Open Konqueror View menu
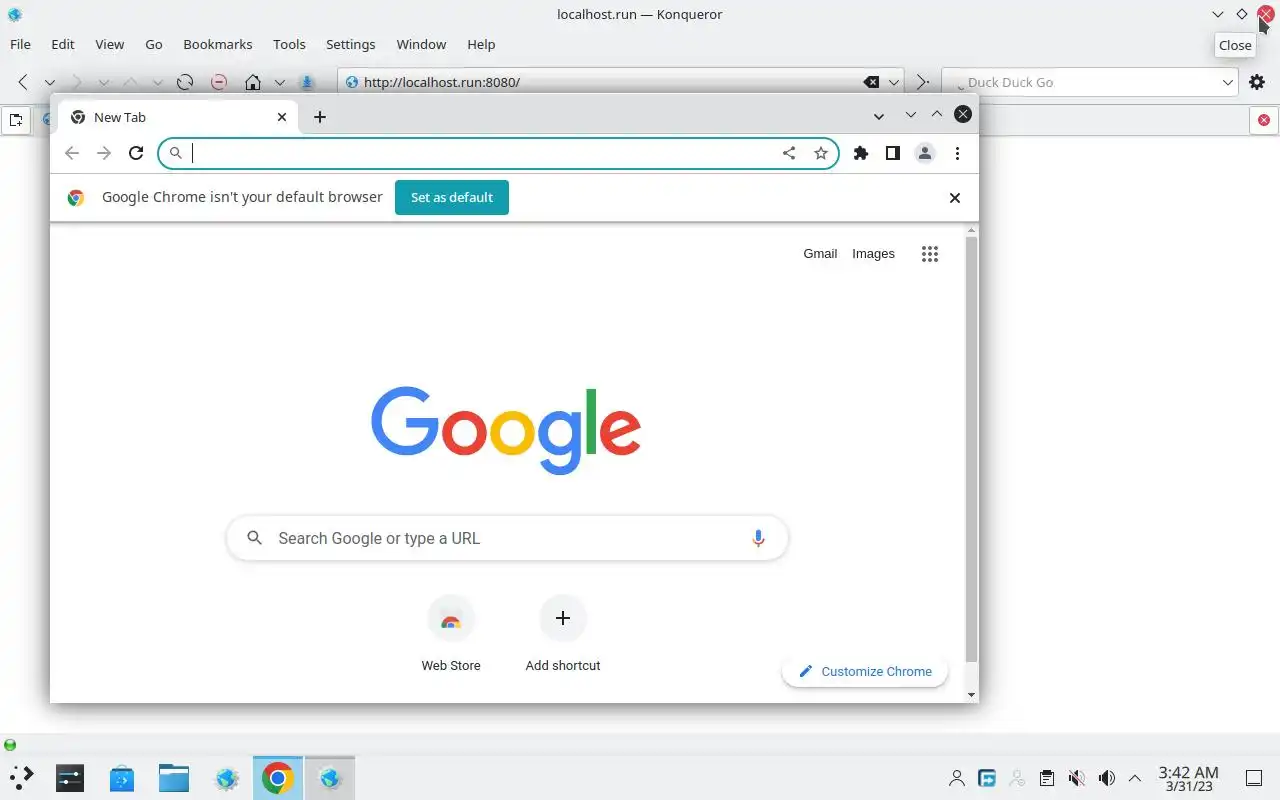 (x=110, y=44)
